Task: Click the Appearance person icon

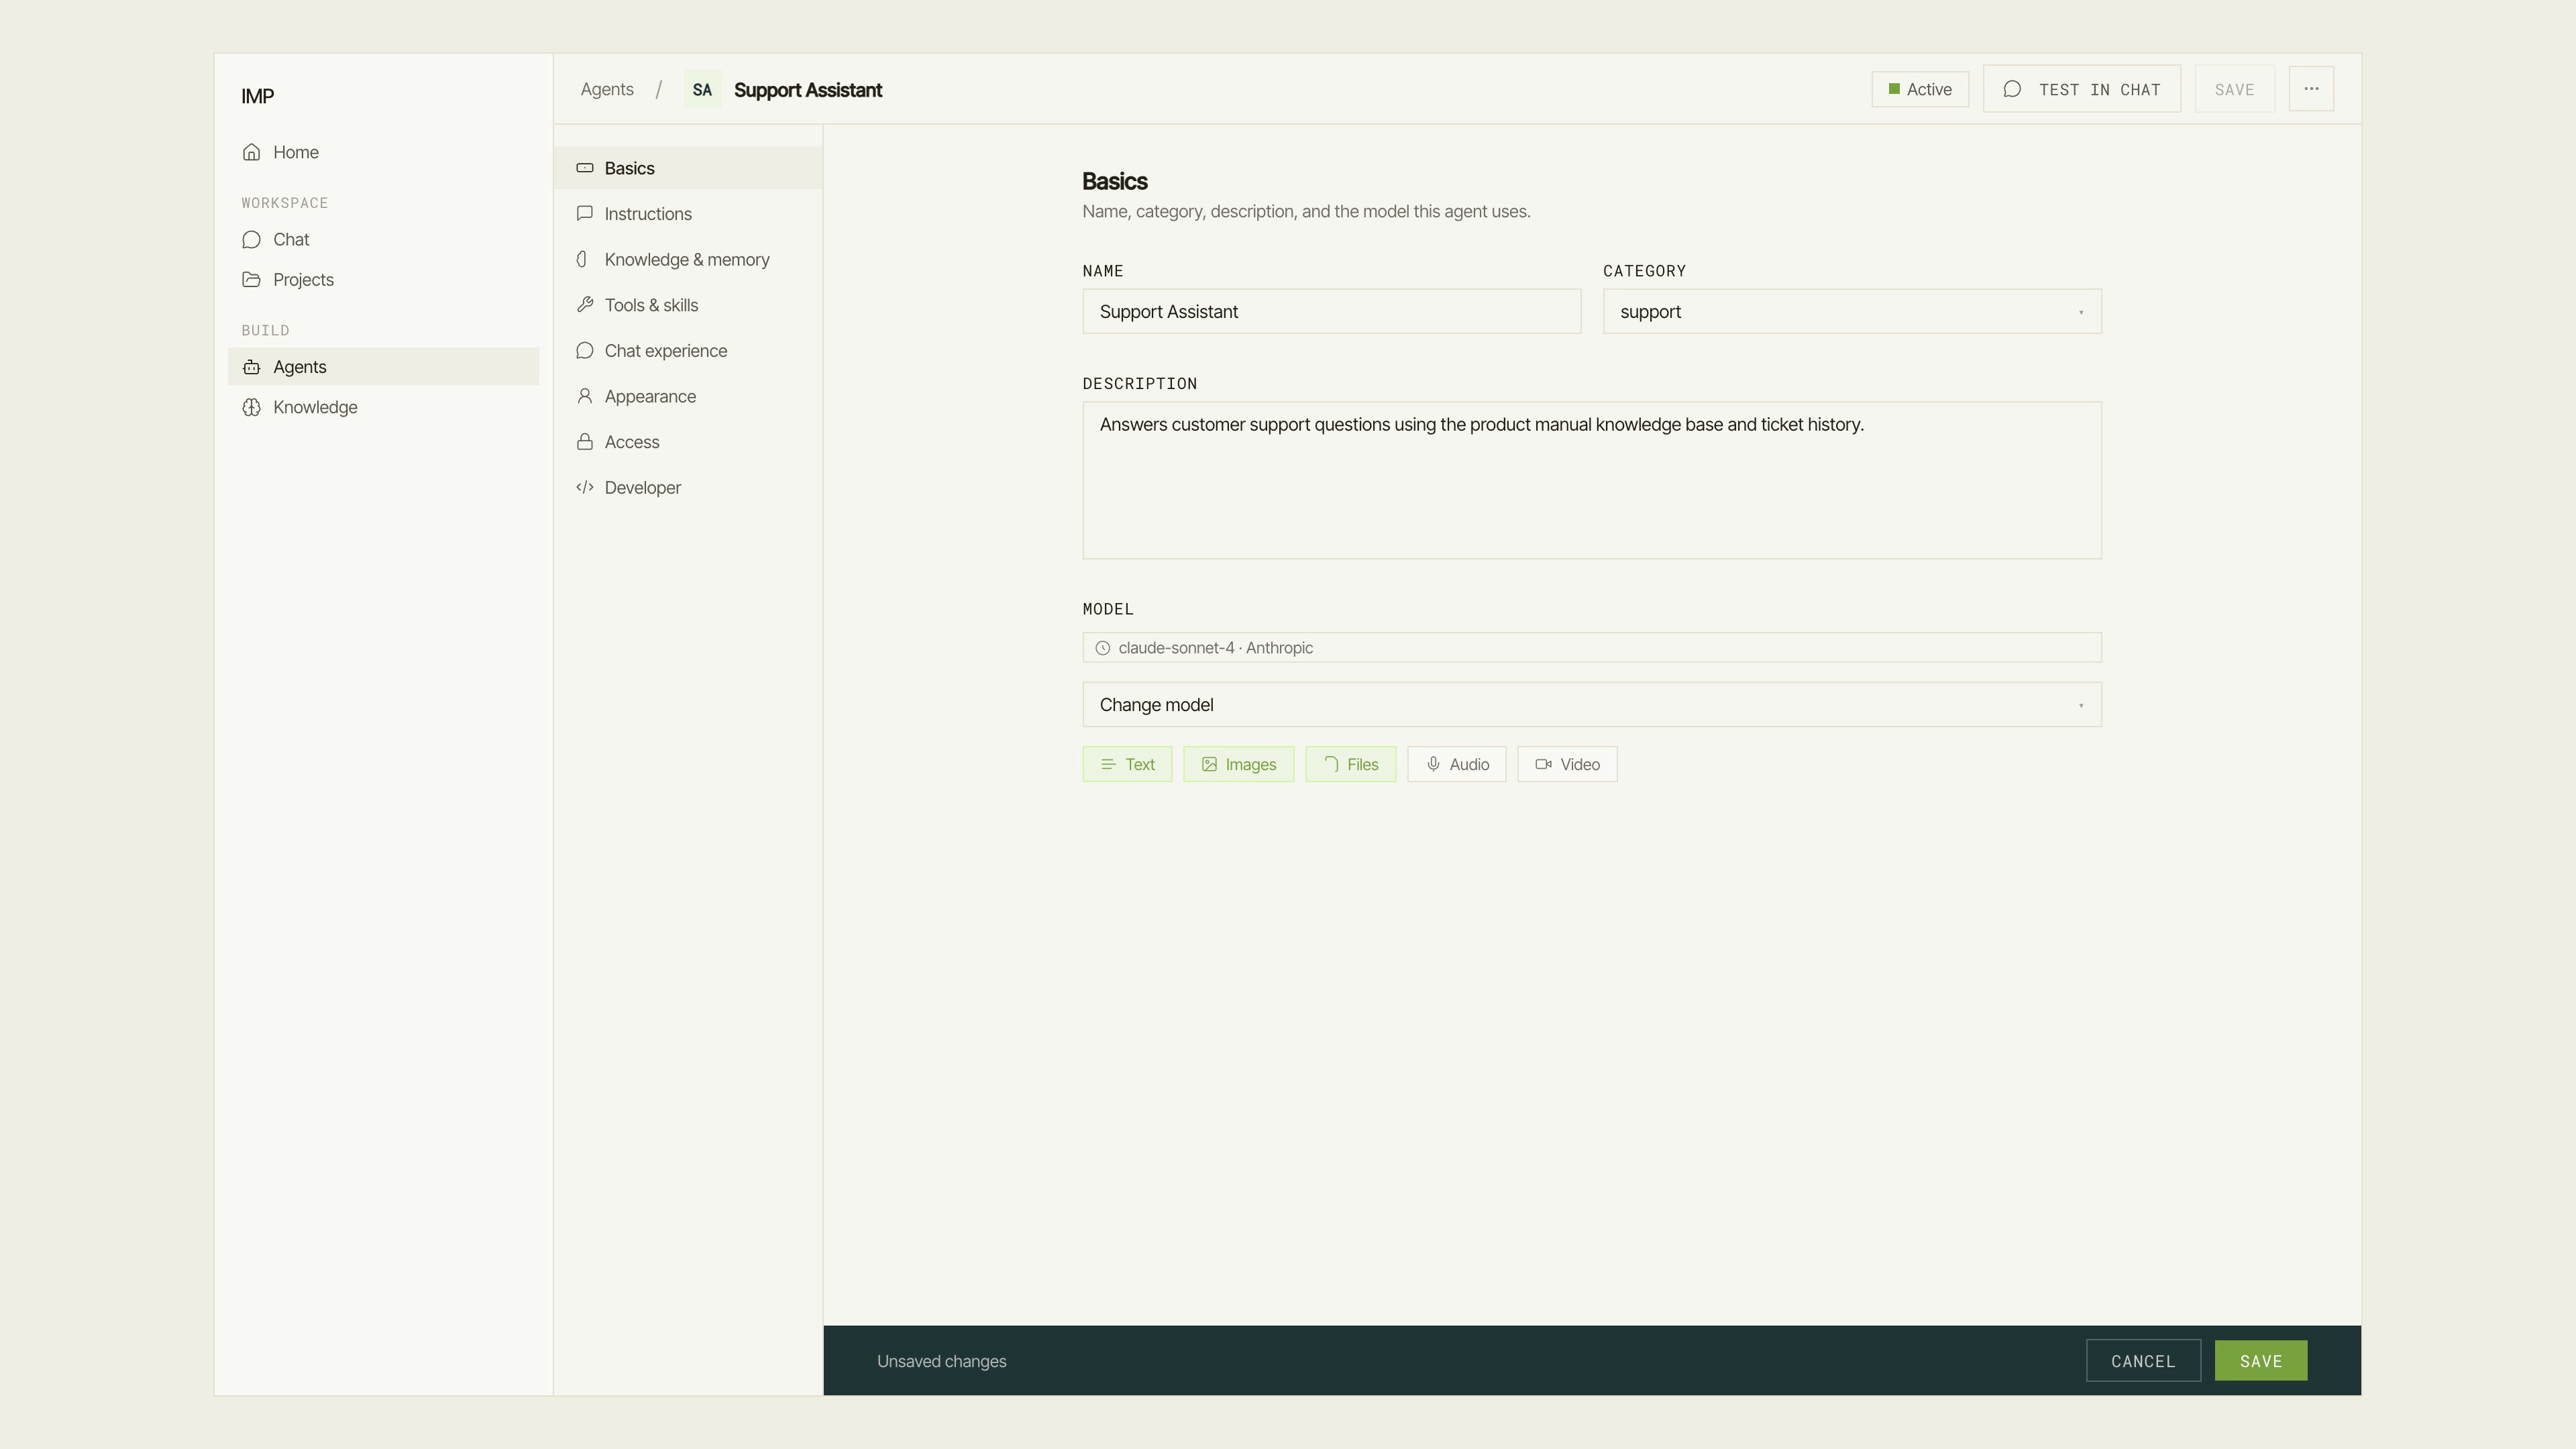Action: [x=585, y=396]
